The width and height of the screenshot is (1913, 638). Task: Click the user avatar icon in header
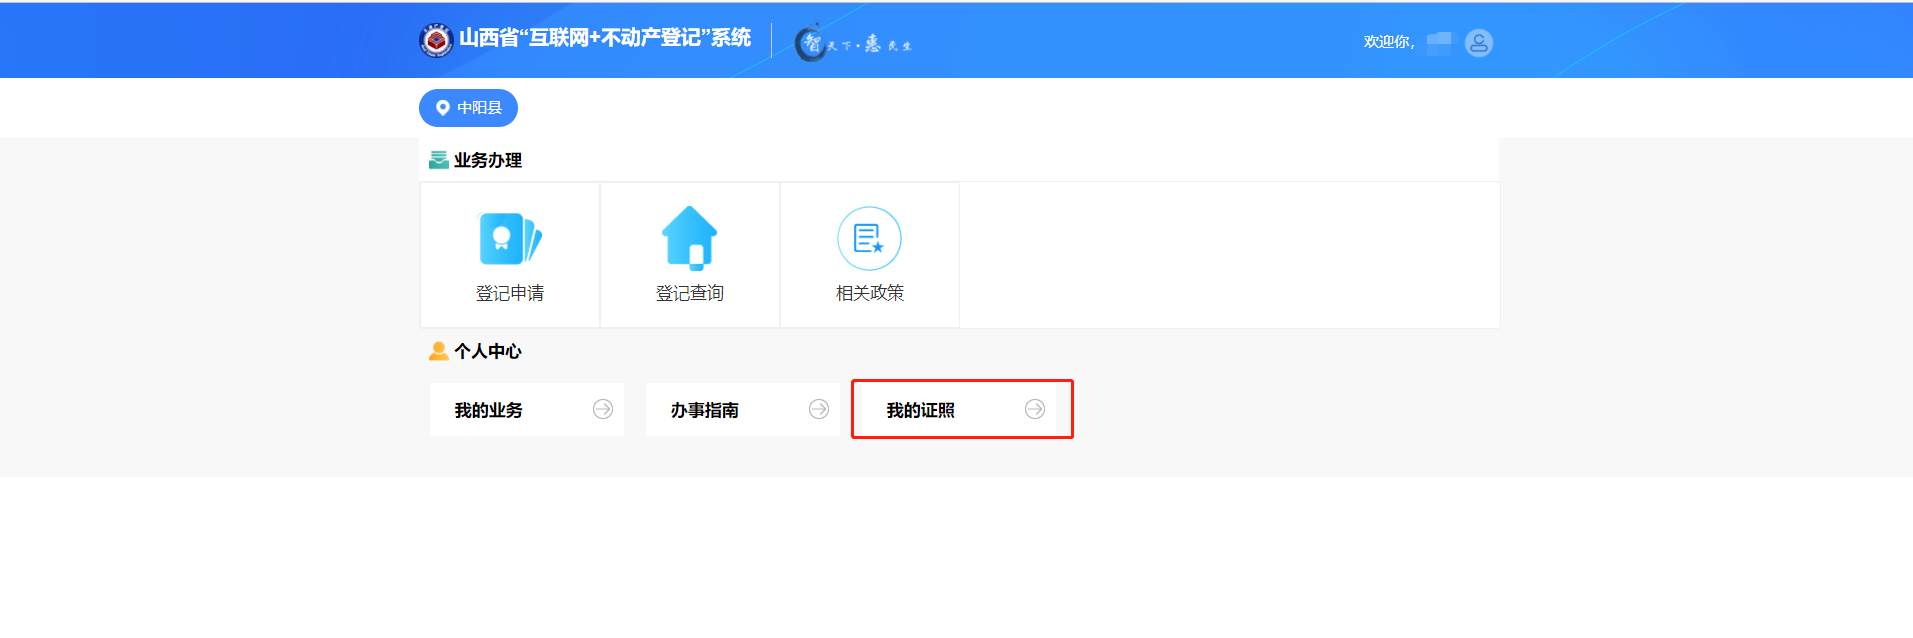tap(1478, 43)
